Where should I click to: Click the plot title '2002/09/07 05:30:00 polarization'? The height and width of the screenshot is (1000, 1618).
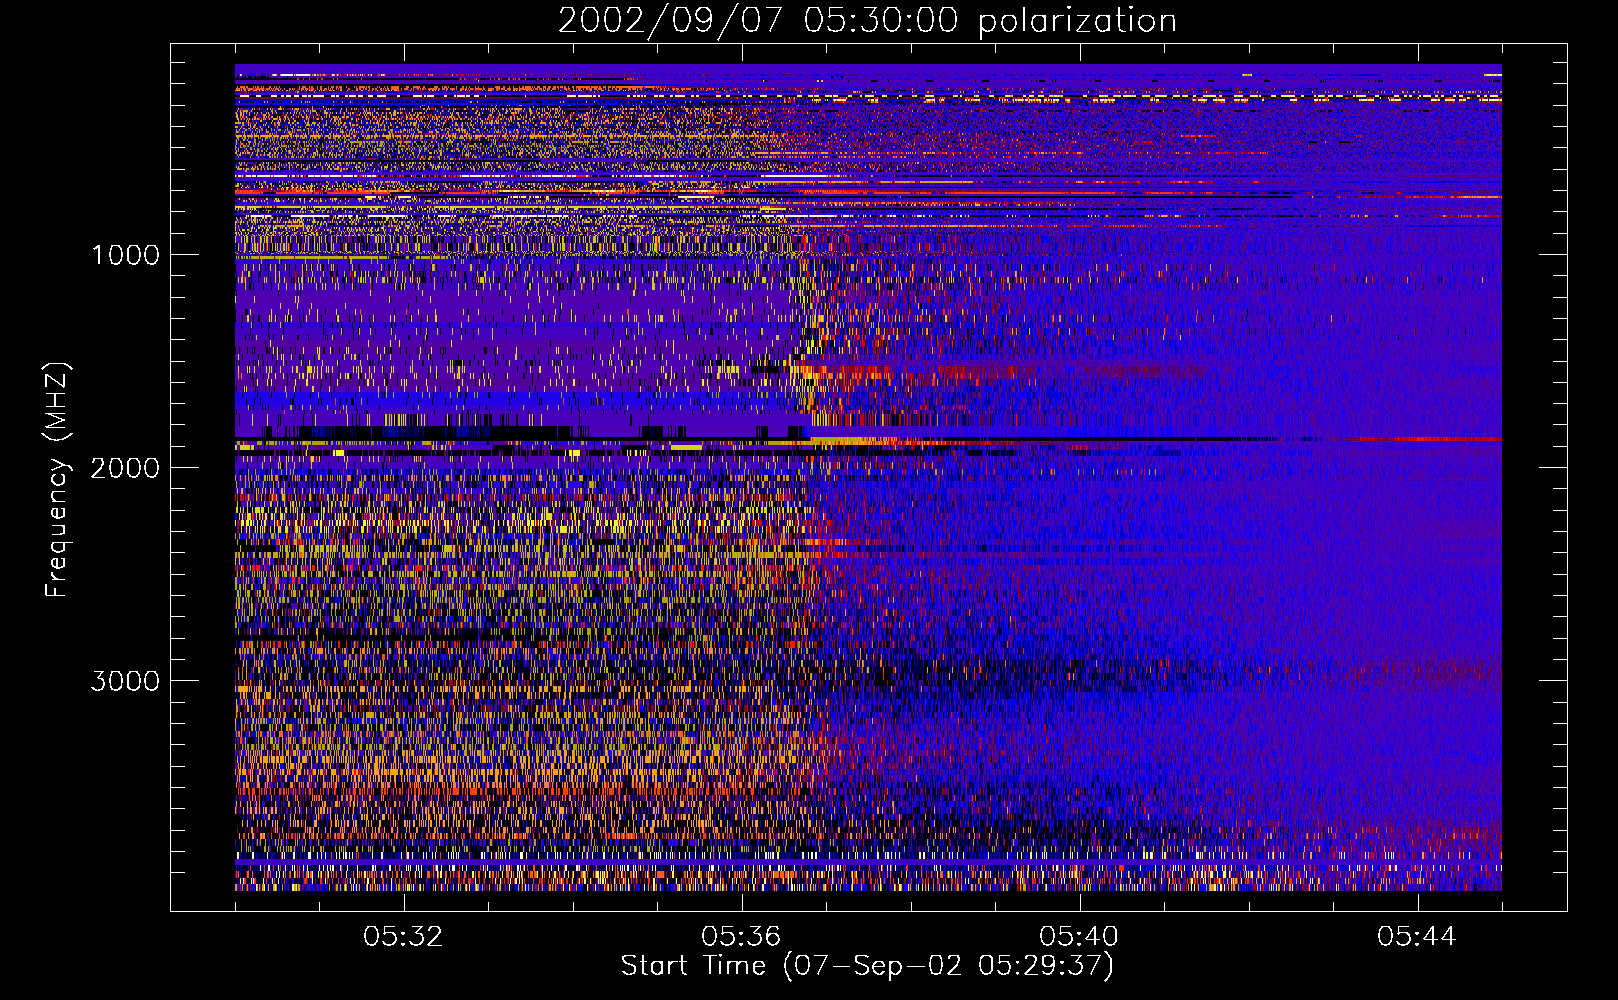point(867,21)
